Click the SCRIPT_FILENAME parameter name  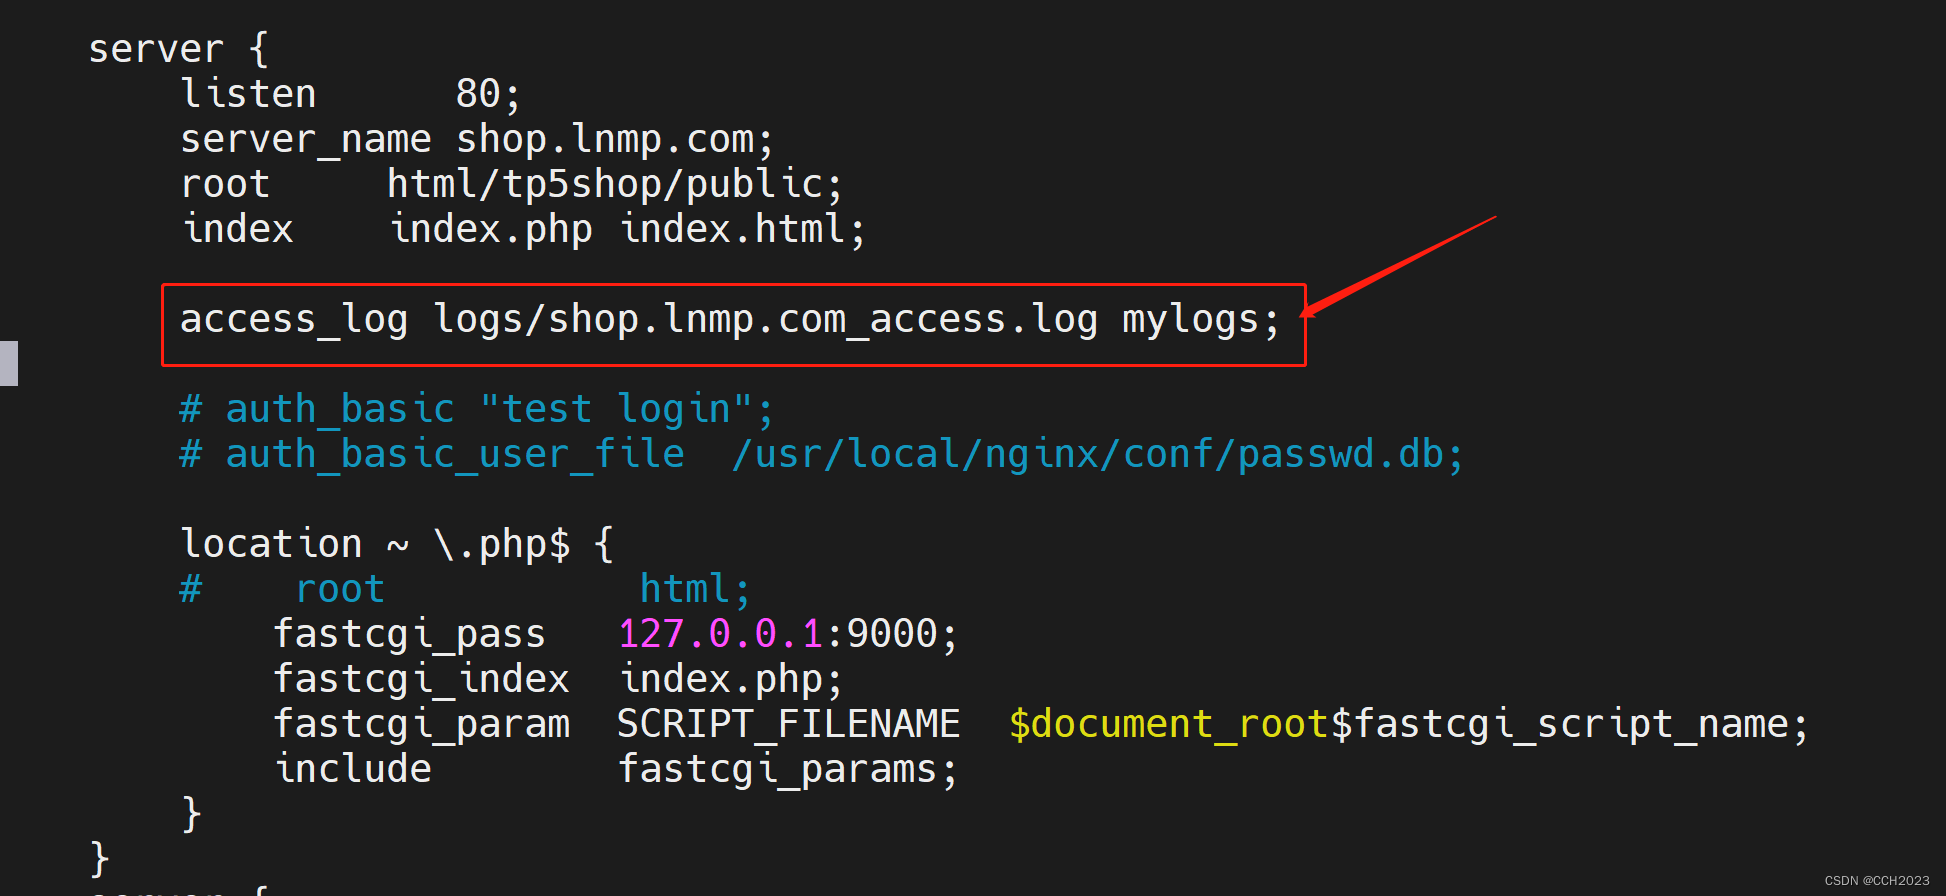tap(788, 724)
